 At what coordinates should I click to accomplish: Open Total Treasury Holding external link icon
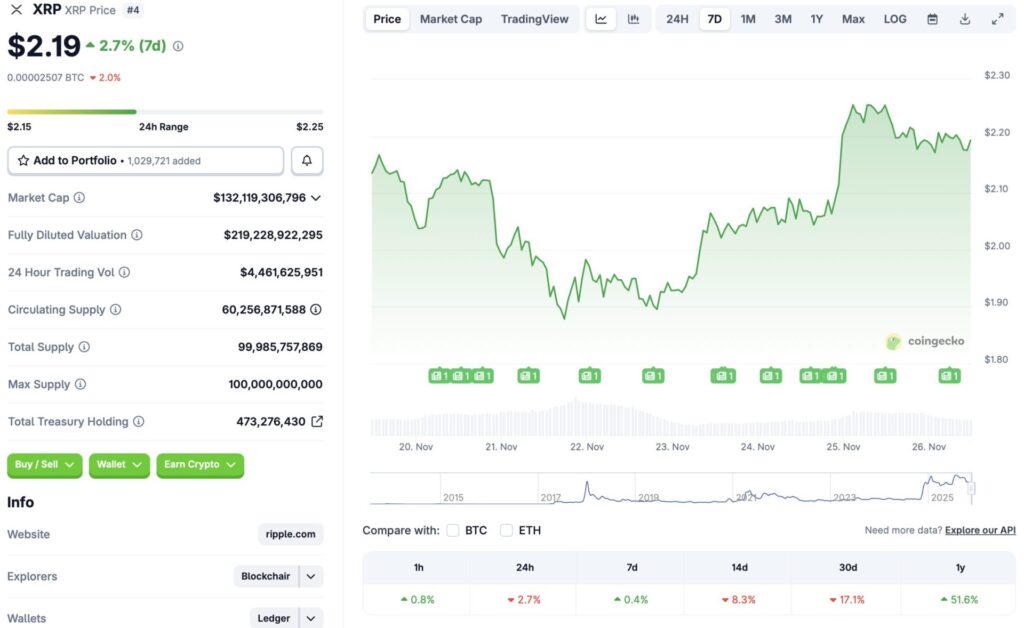318,421
